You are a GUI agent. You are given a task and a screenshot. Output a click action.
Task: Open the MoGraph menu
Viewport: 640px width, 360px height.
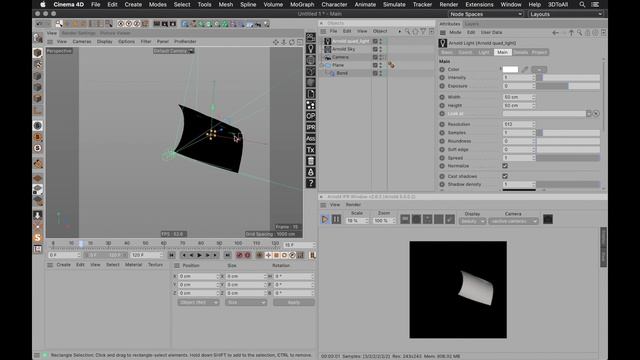302,4
